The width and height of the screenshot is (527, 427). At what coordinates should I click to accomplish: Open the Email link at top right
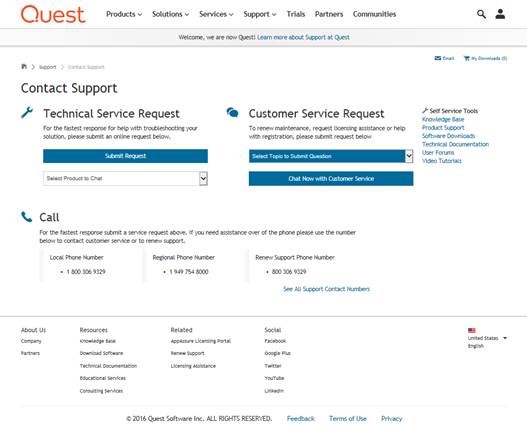[x=448, y=58]
